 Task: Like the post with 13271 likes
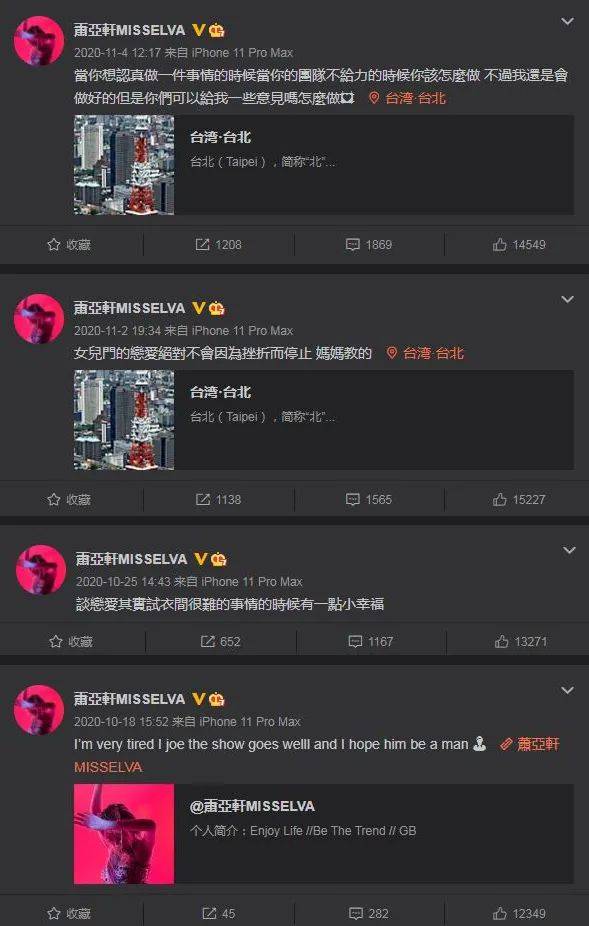pos(520,641)
